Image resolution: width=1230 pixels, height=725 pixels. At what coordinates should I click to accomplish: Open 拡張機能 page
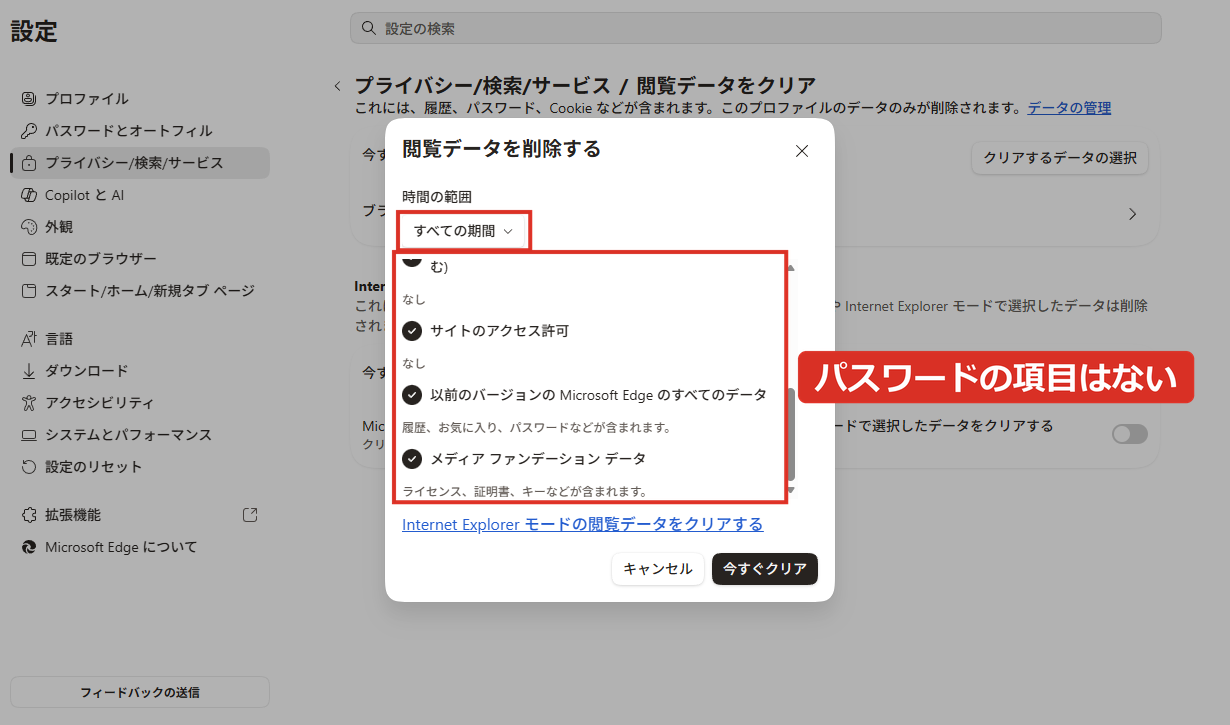(140, 515)
